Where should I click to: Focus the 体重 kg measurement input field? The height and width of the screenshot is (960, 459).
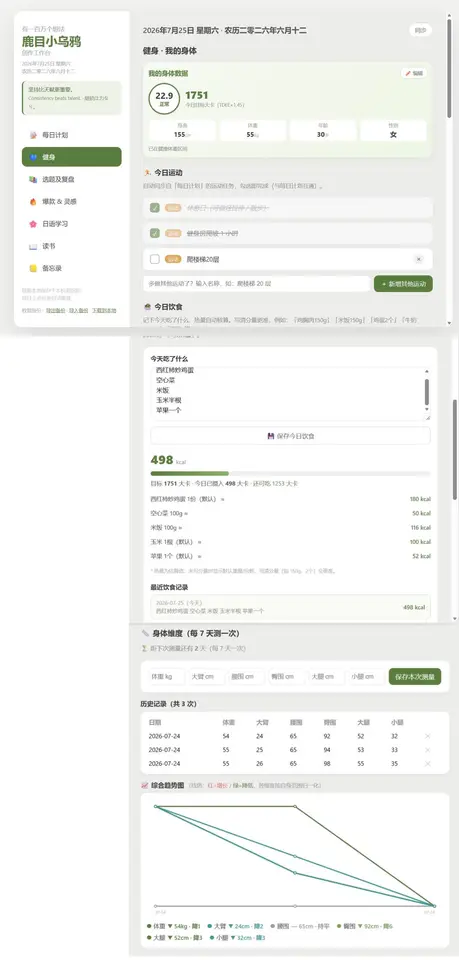click(x=165, y=677)
